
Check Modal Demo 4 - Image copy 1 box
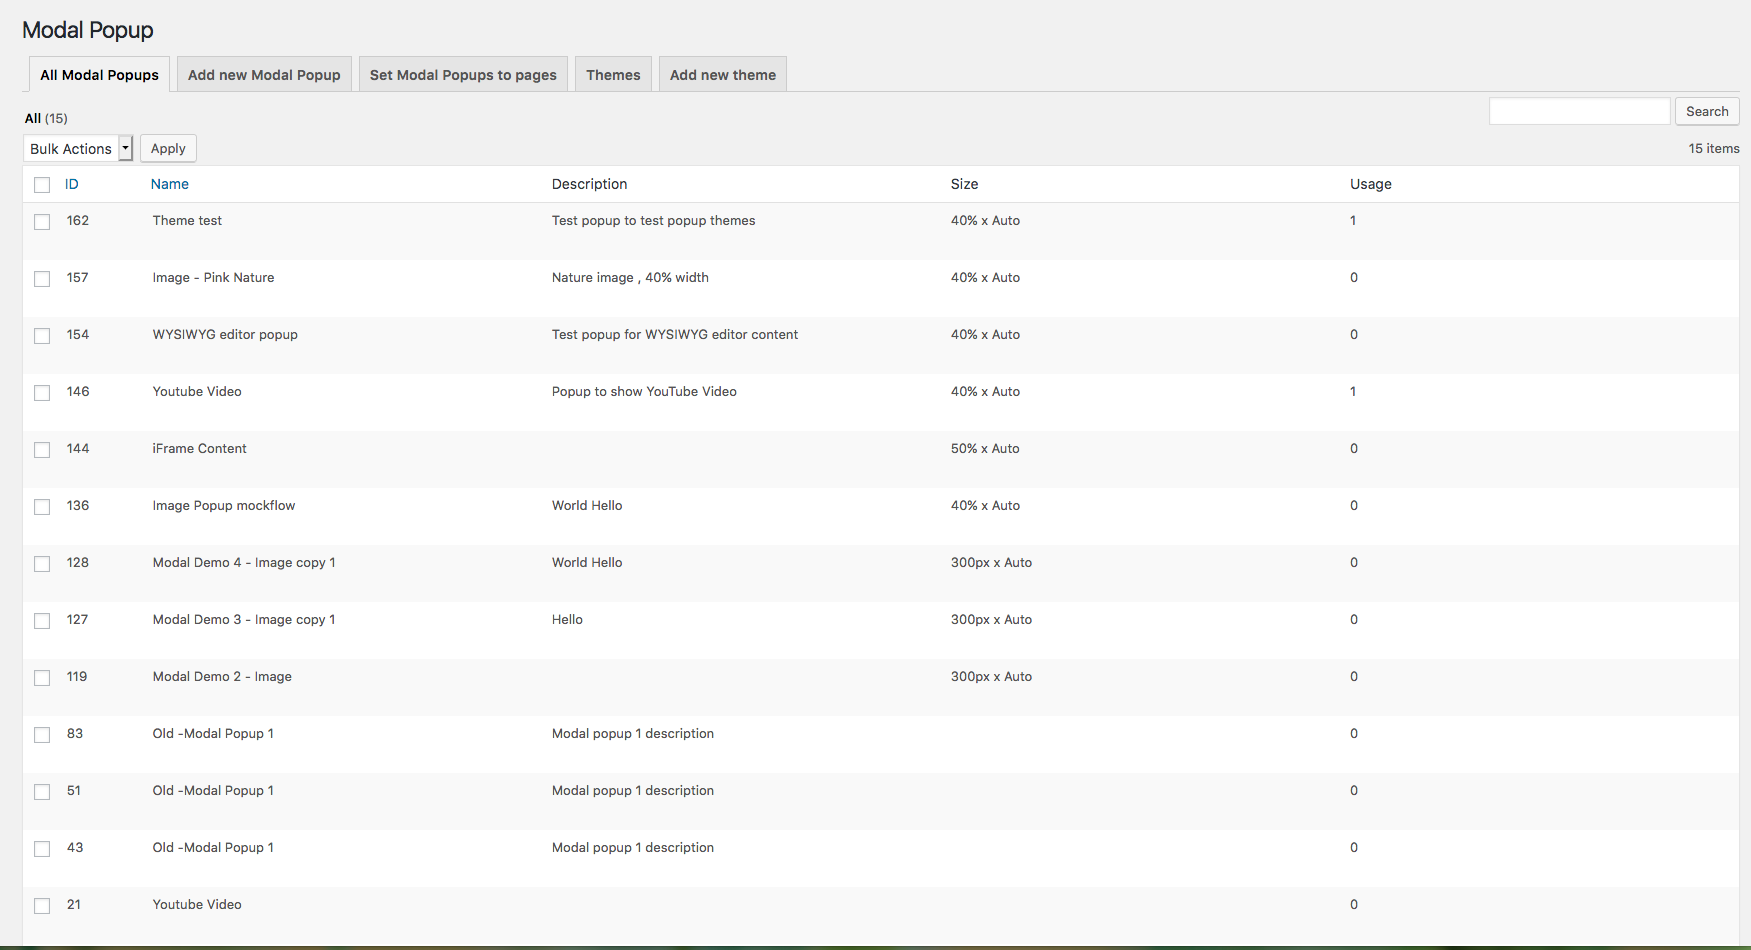coord(42,564)
